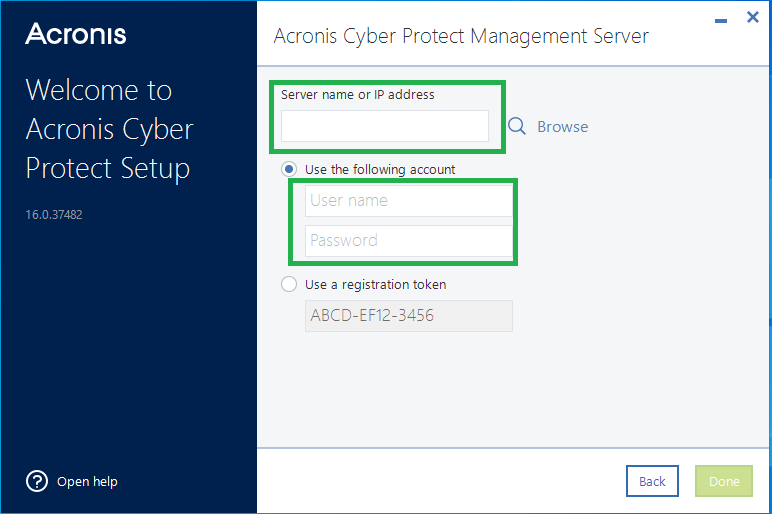Click the 'Welcome to Acronis Cyber Protect Setup' heading
This screenshot has height=514, width=772.
coord(109,129)
